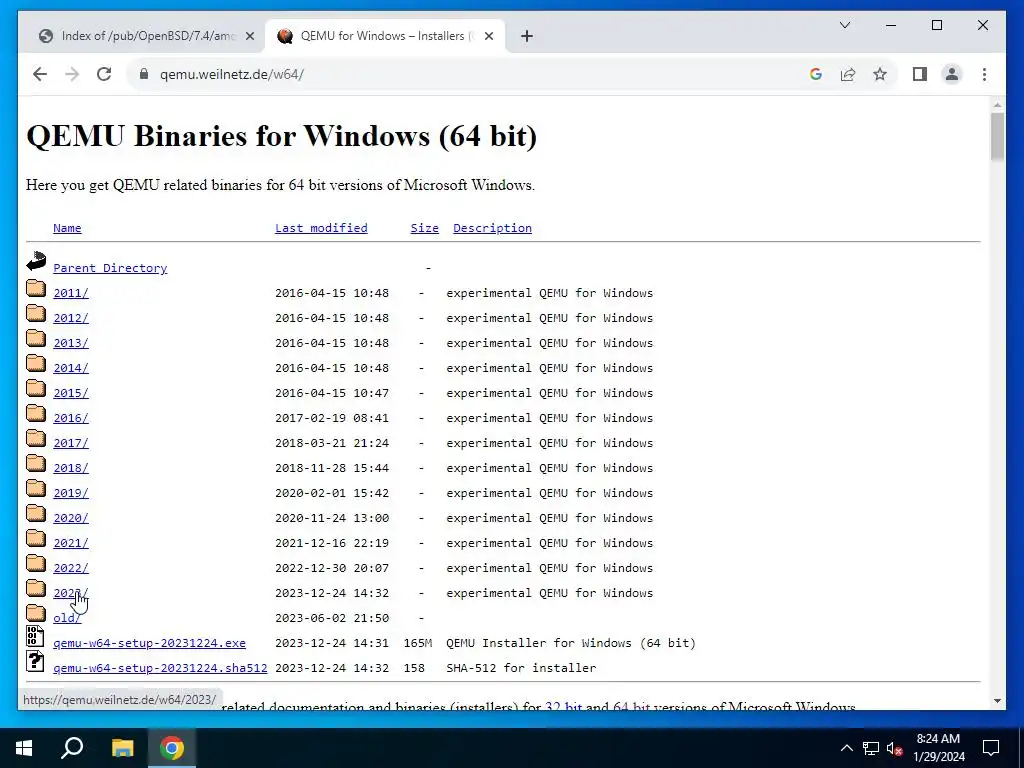
Task: Click the page vertical scrollbar thumb
Action: coord(997,136)
